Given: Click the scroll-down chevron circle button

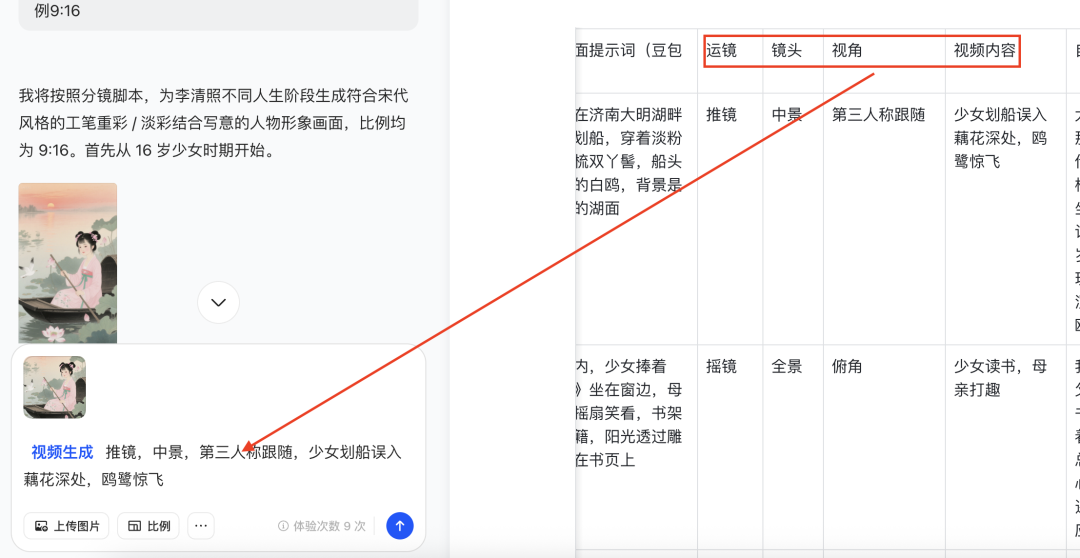Looking at the screenshot, I should coord(218,302).
